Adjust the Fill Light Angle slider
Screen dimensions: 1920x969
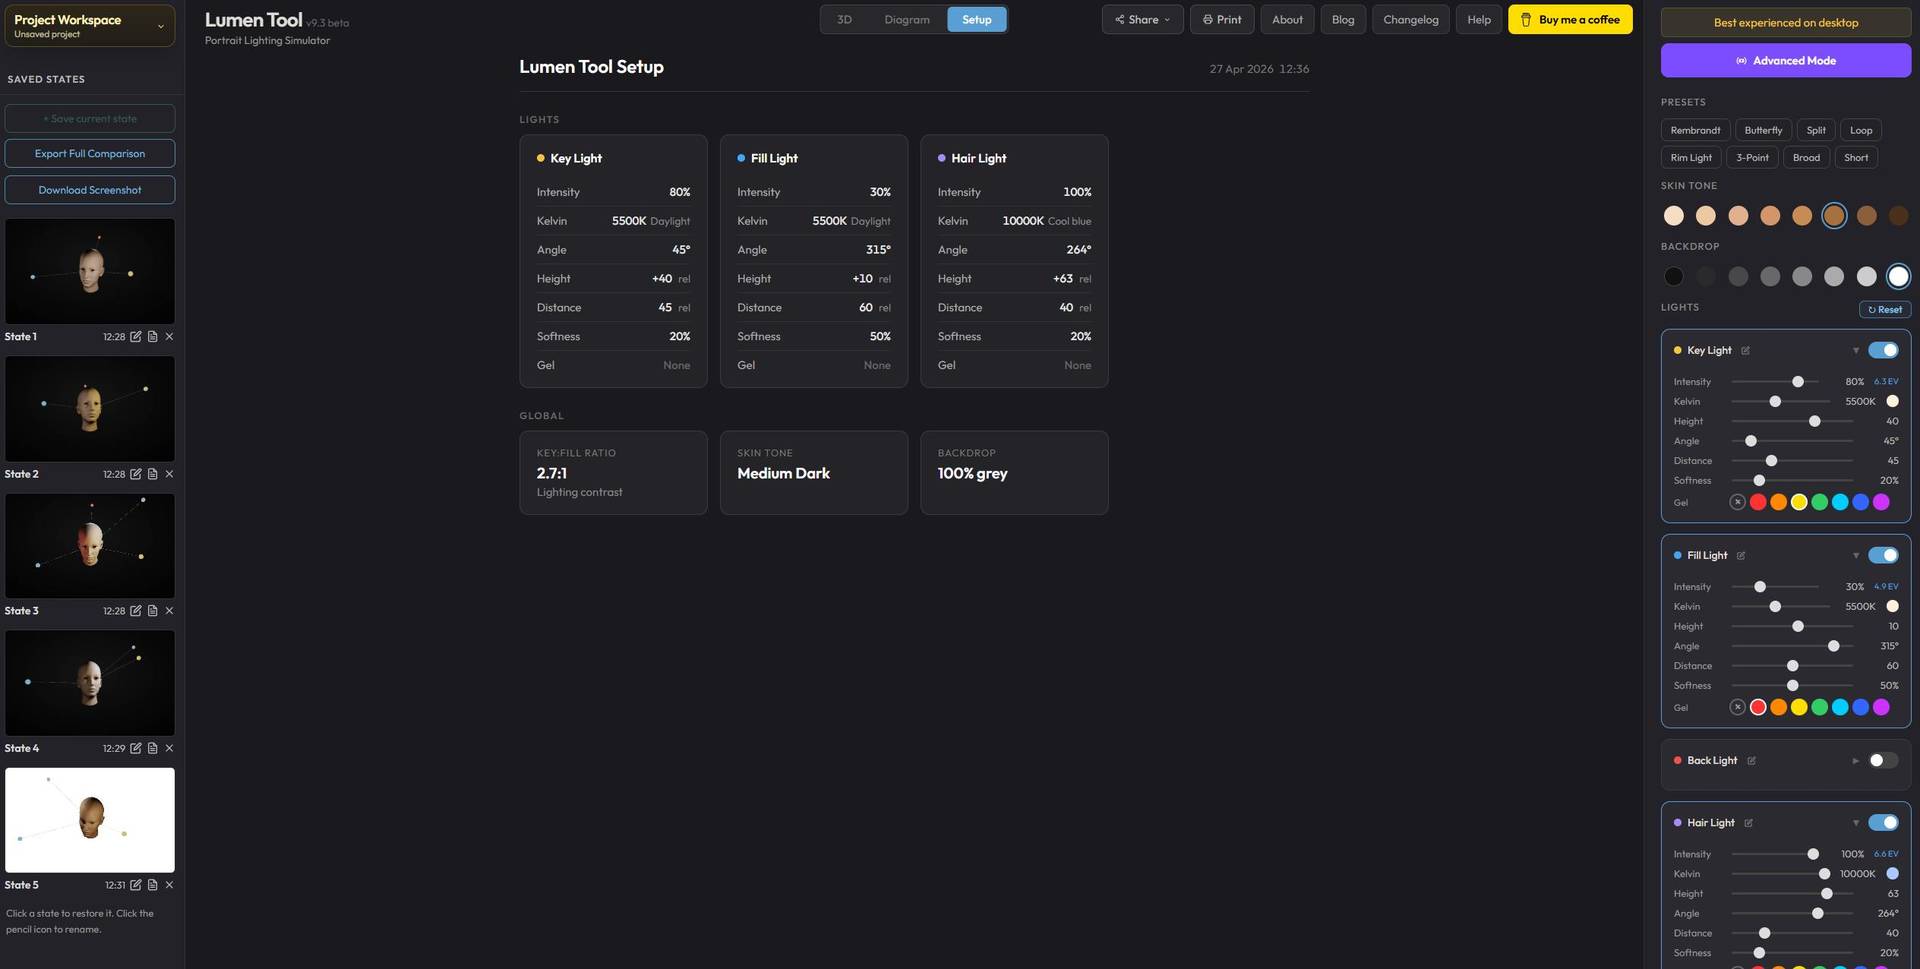(x=1792, y=647)
